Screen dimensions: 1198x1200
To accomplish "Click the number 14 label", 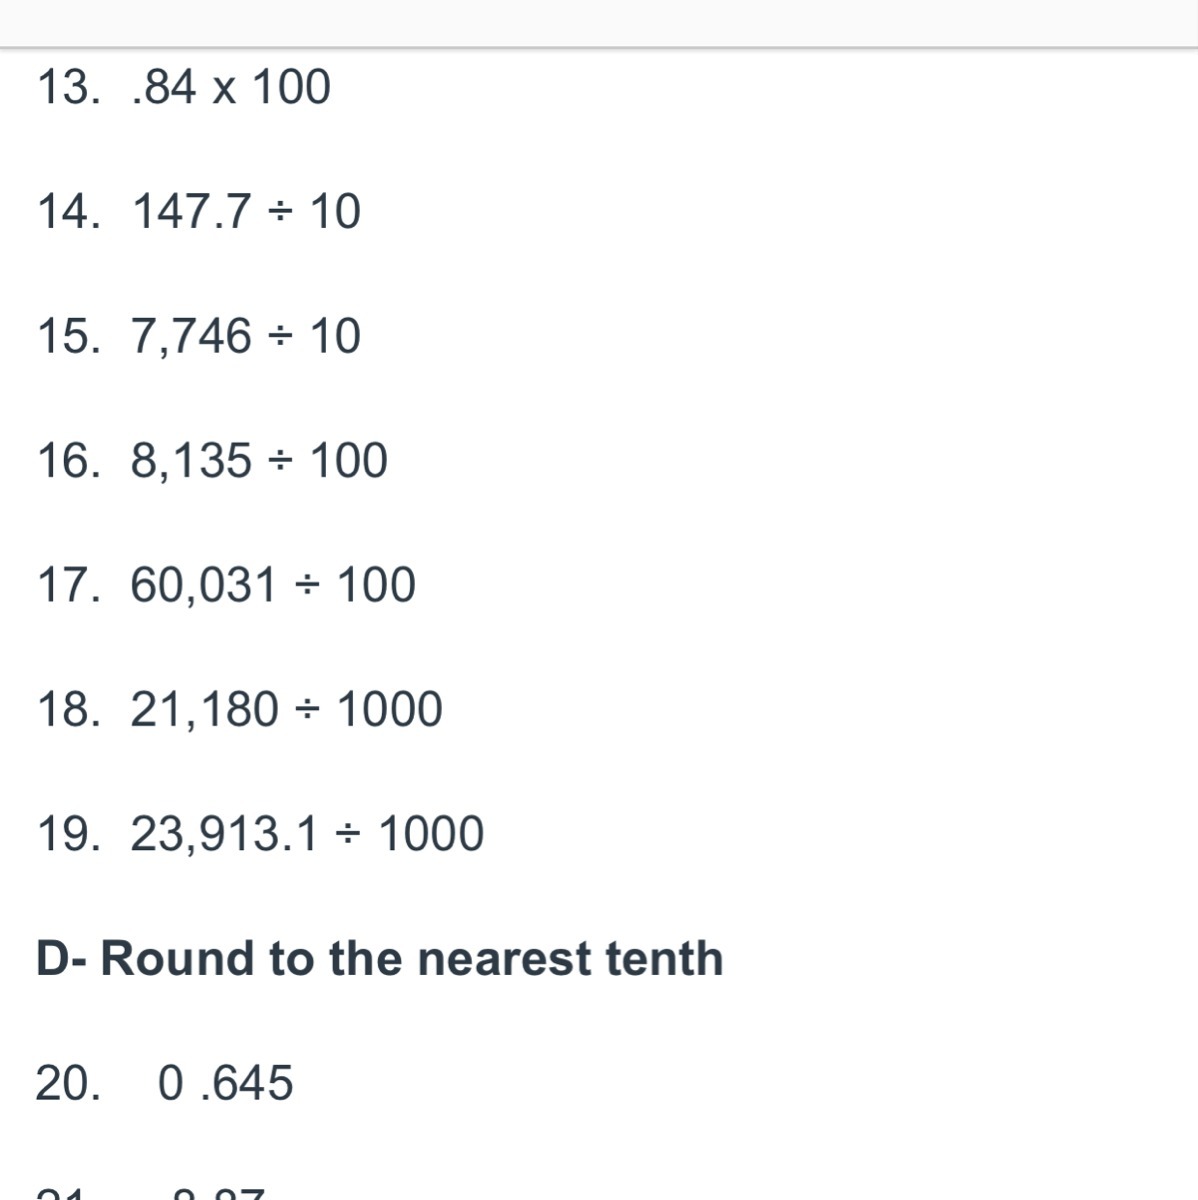I will tap(68, 212).
